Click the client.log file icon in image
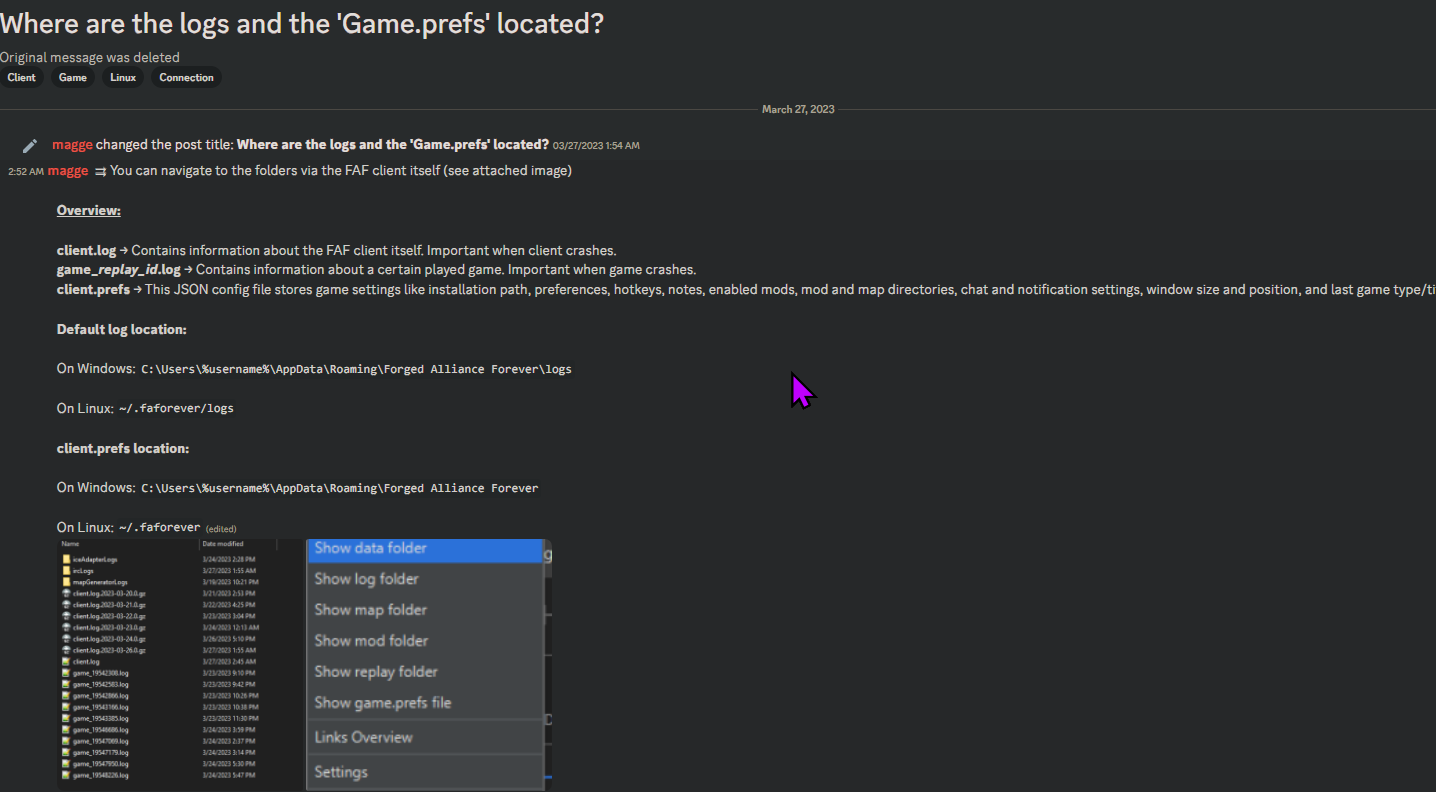The width and height of the screenshot is (1436, 792). click(x=66, y=661)
